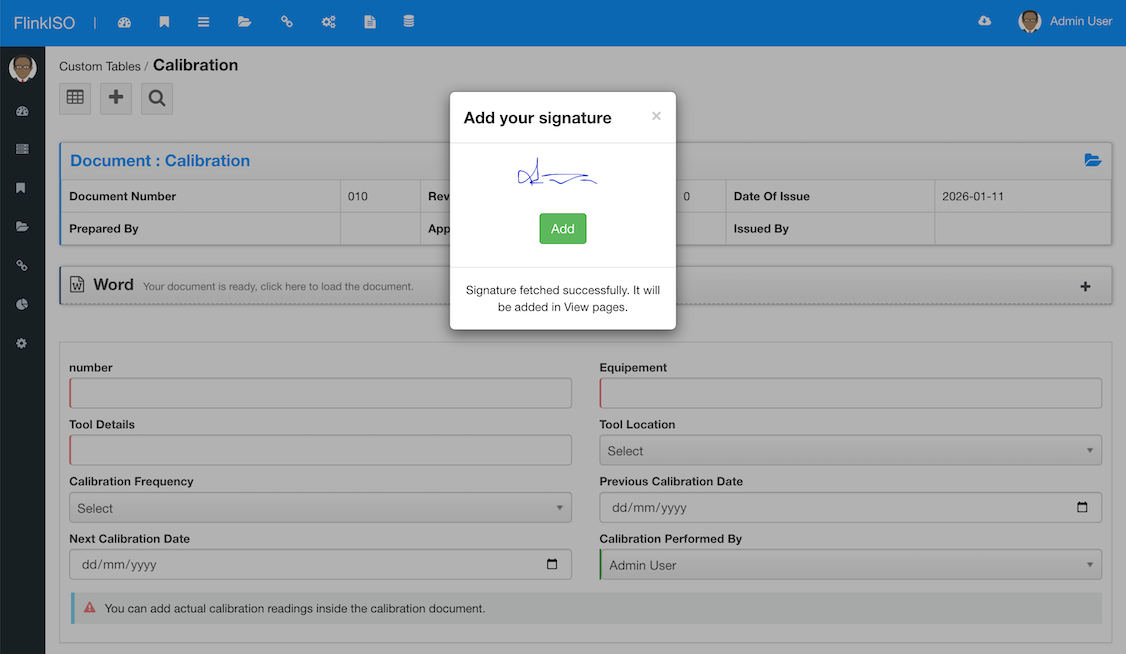Click the search magnifier button
The height and width of the screenshot is (654, 1126).
pyautogui.click(x=156, y=98)
